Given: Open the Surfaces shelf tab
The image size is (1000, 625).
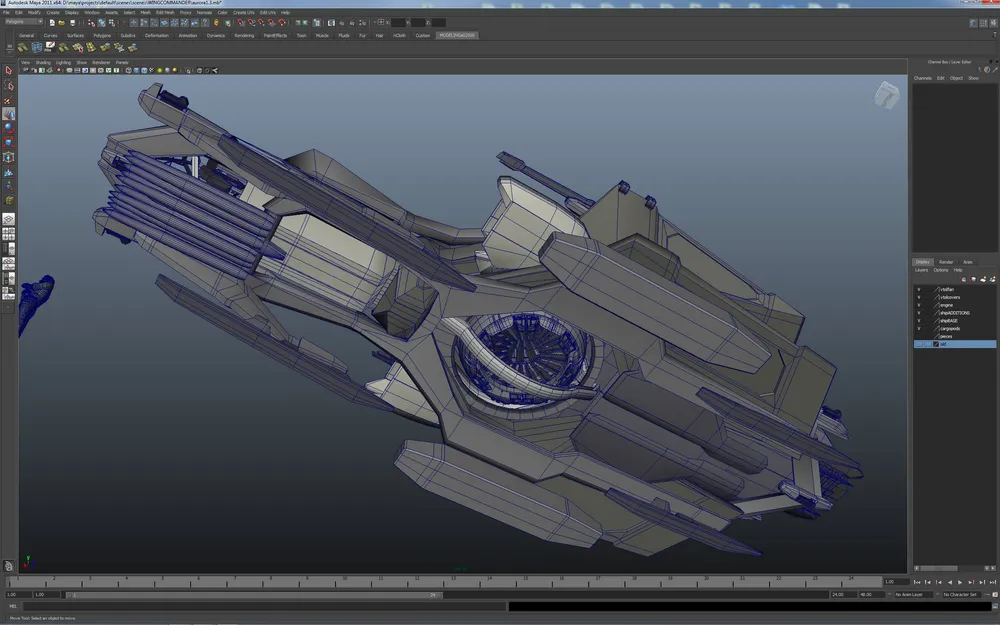Looking at the screenshot, I should (76, 35).
